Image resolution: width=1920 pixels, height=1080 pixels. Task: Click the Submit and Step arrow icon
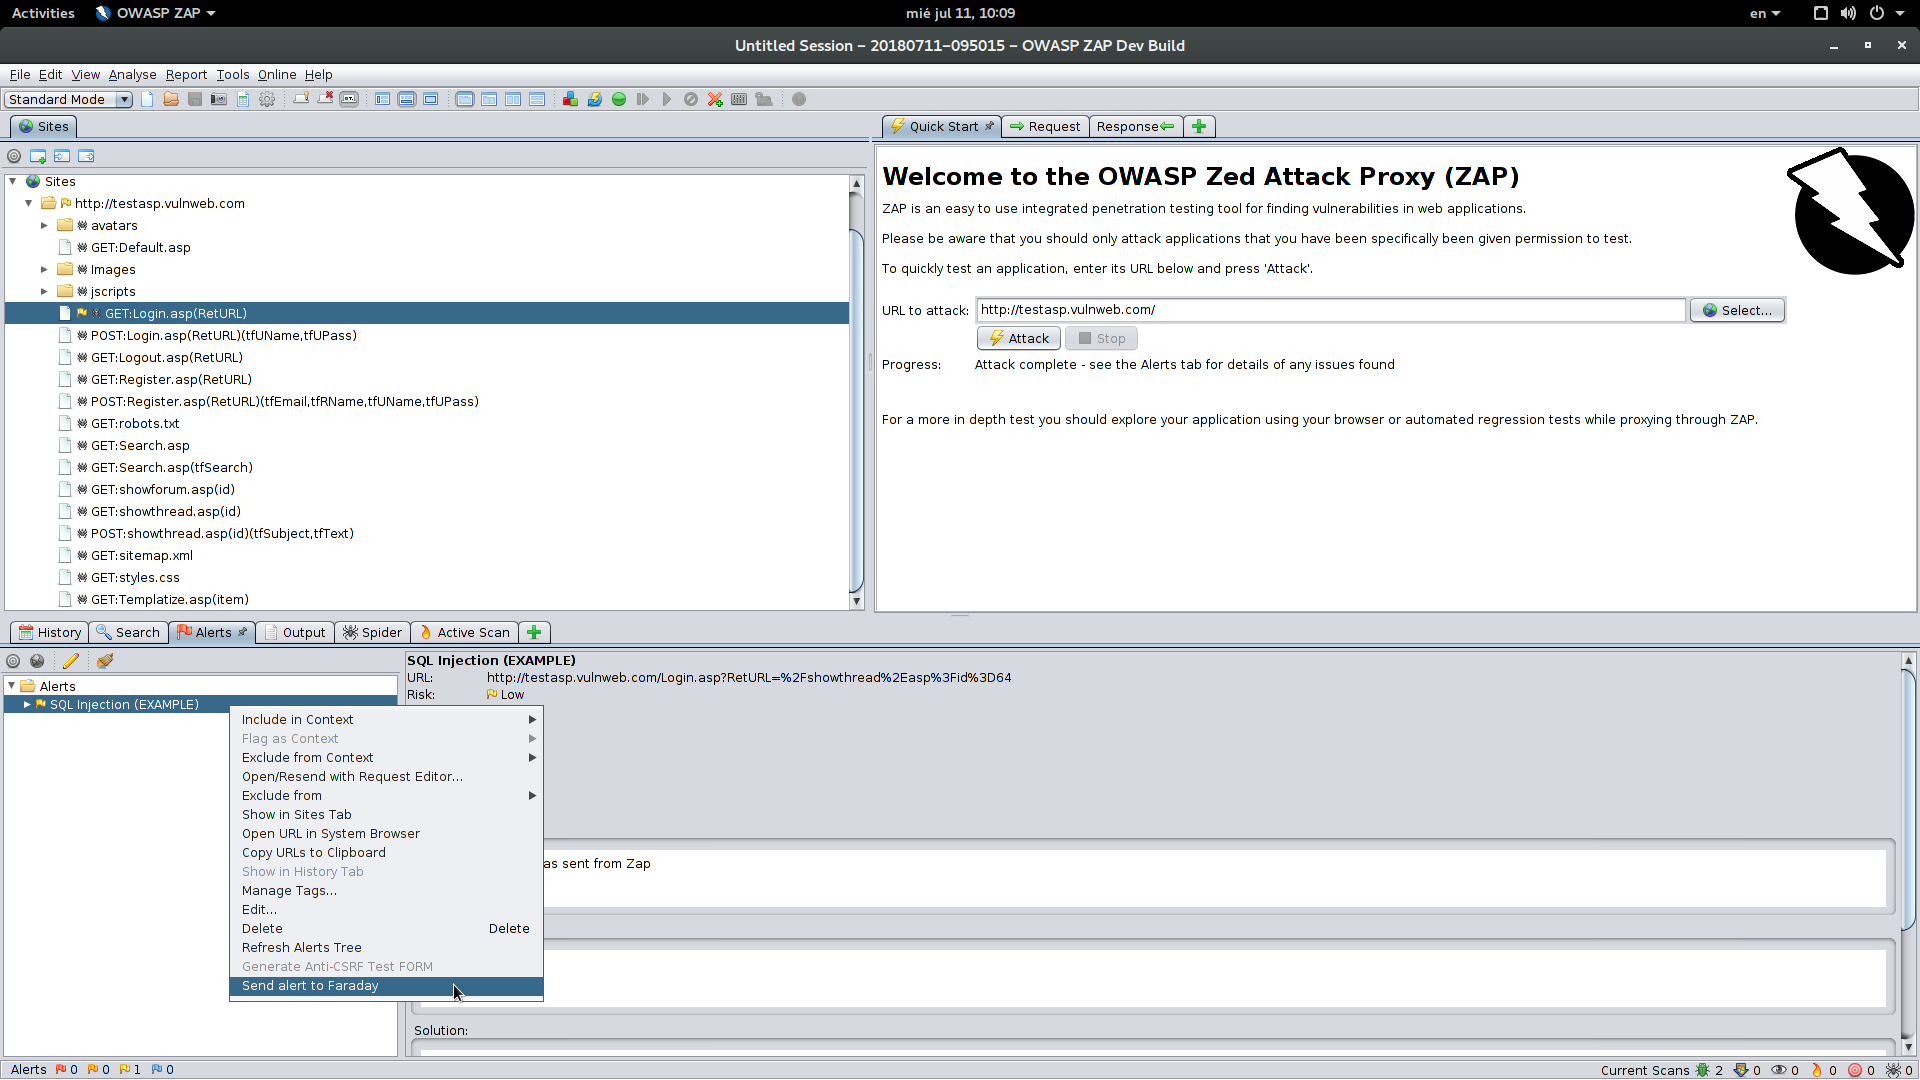643,99
